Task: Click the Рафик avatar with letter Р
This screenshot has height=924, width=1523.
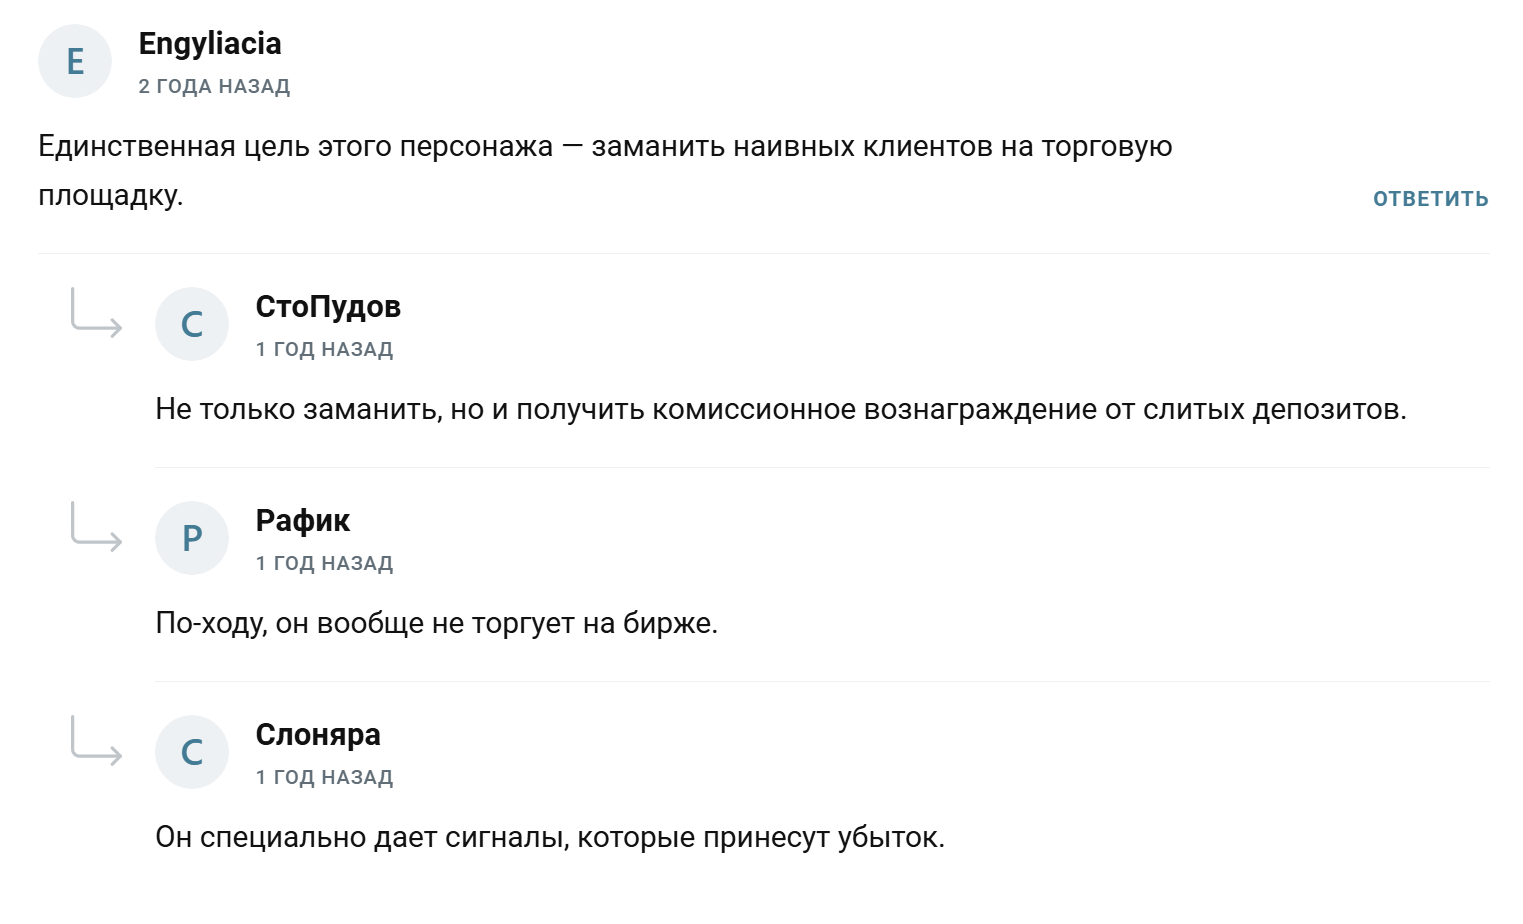Action: 192,538
